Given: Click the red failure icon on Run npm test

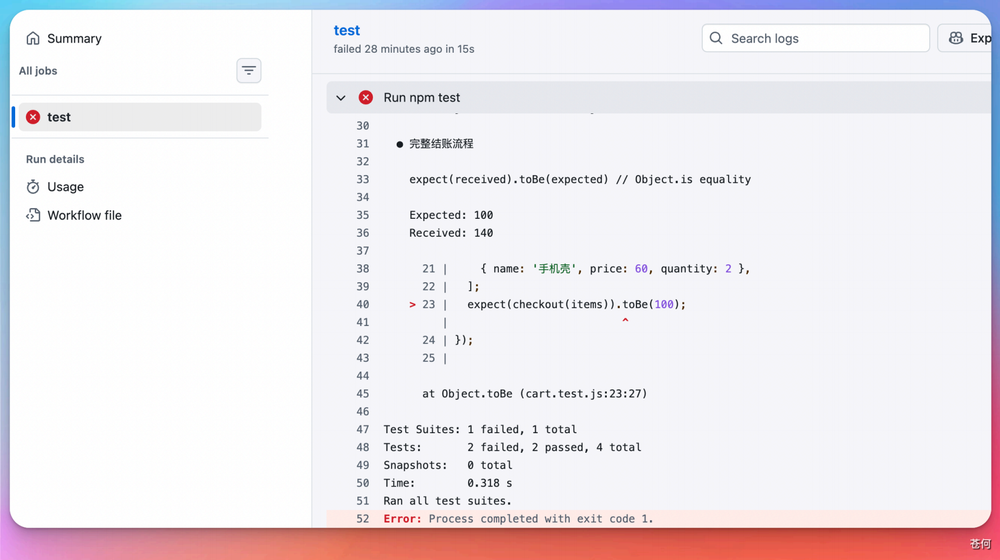Looking at the screenshot, I should (365, 98).
